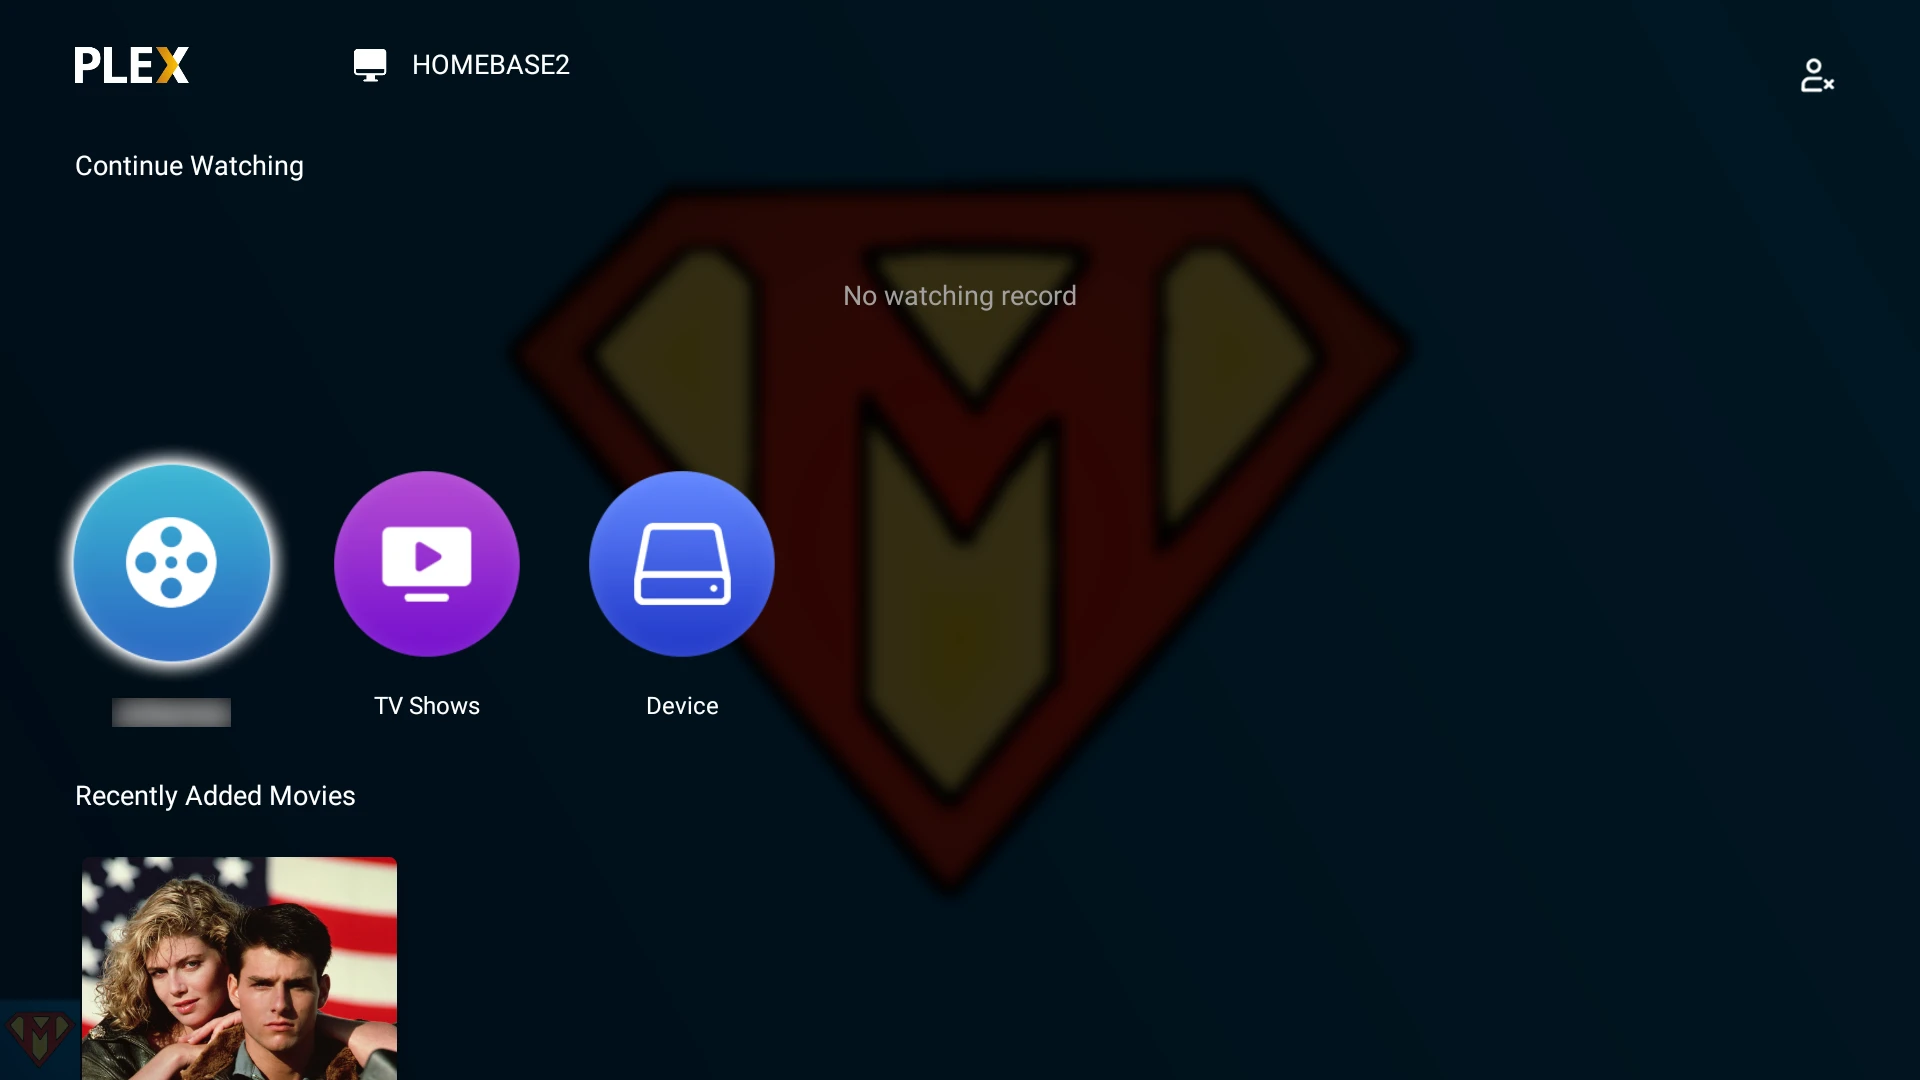Click the Recently Added Movies heading
The height and width of the screenshot is (1080, 1920).
[215, 796]
